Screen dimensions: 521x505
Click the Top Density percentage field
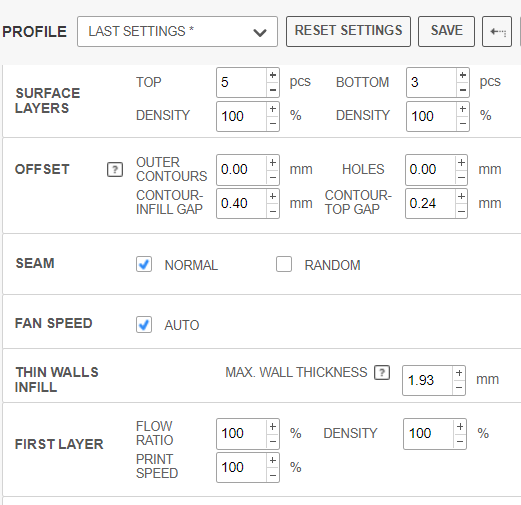click(x=242, y=116)
